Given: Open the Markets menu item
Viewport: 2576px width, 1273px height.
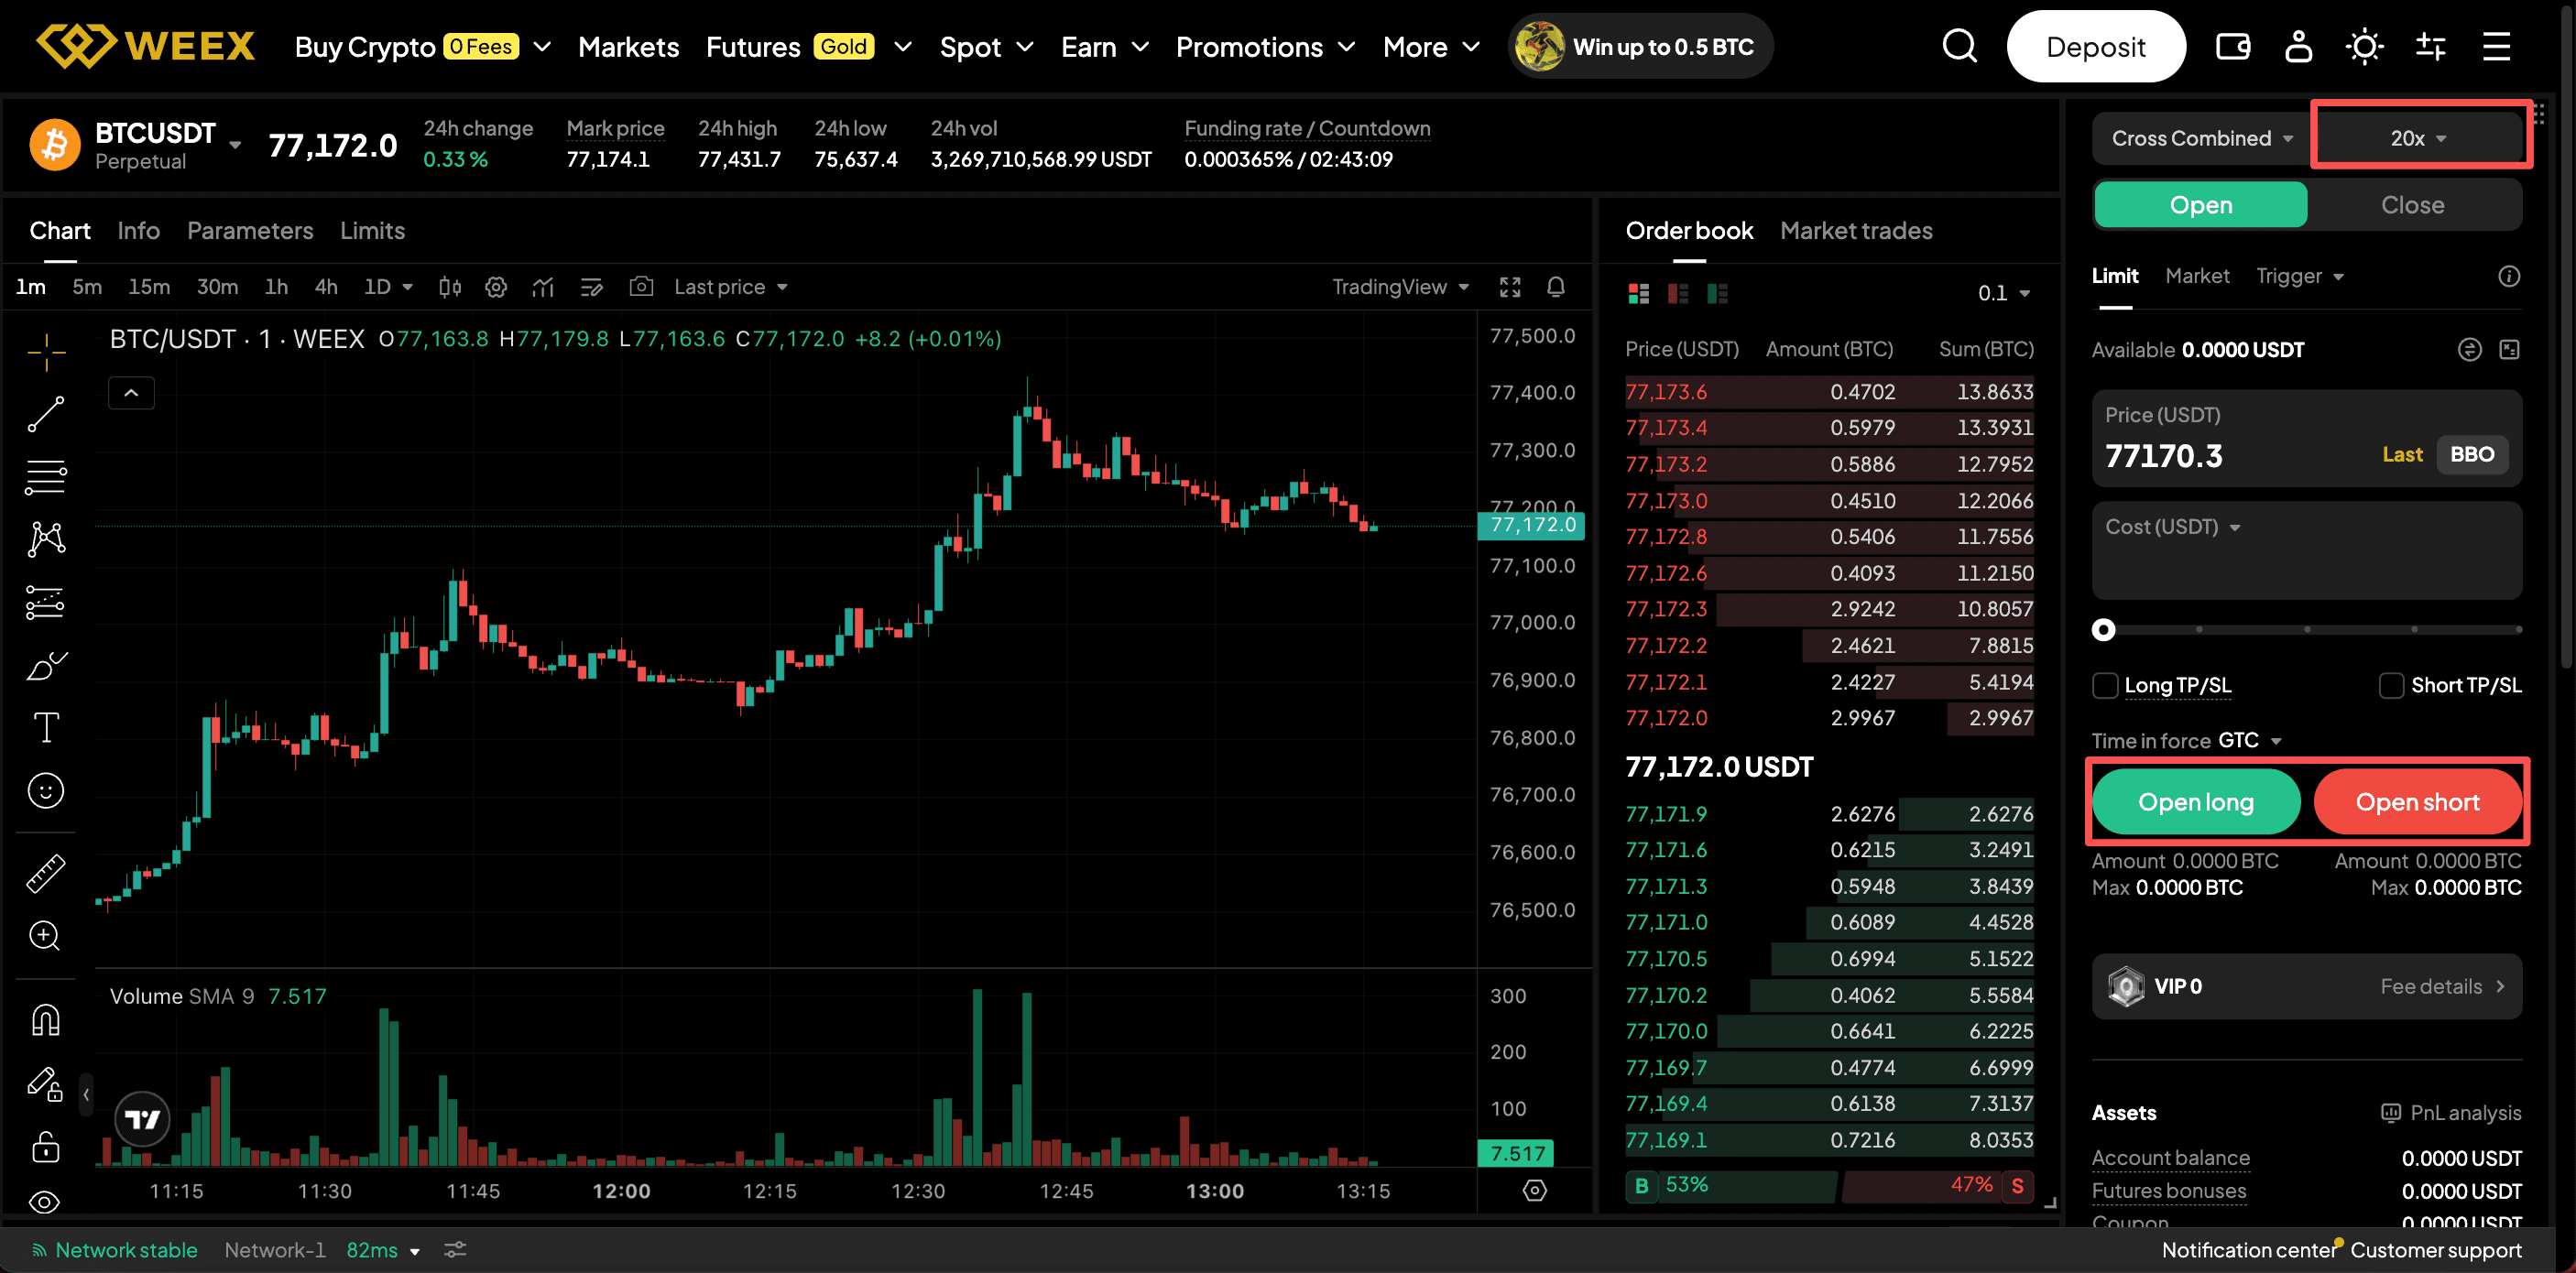Looking at the screenshot, I should point(628,47).
